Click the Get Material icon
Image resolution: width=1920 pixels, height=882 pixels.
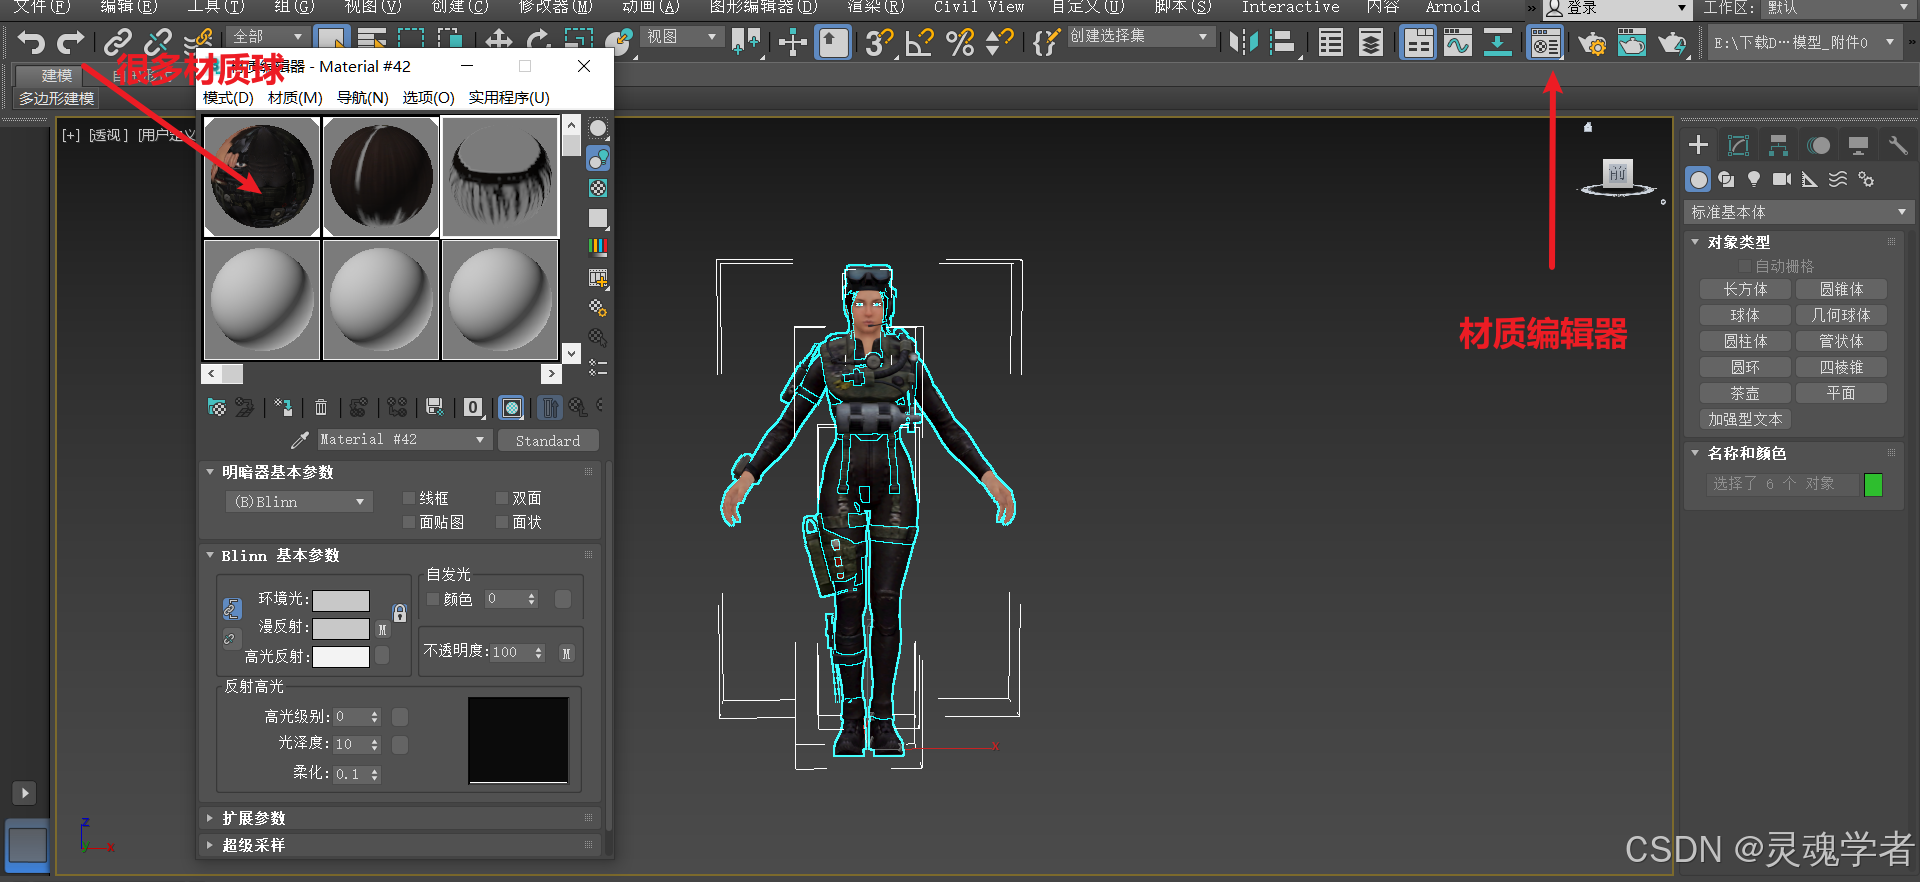tap(216, 407)
